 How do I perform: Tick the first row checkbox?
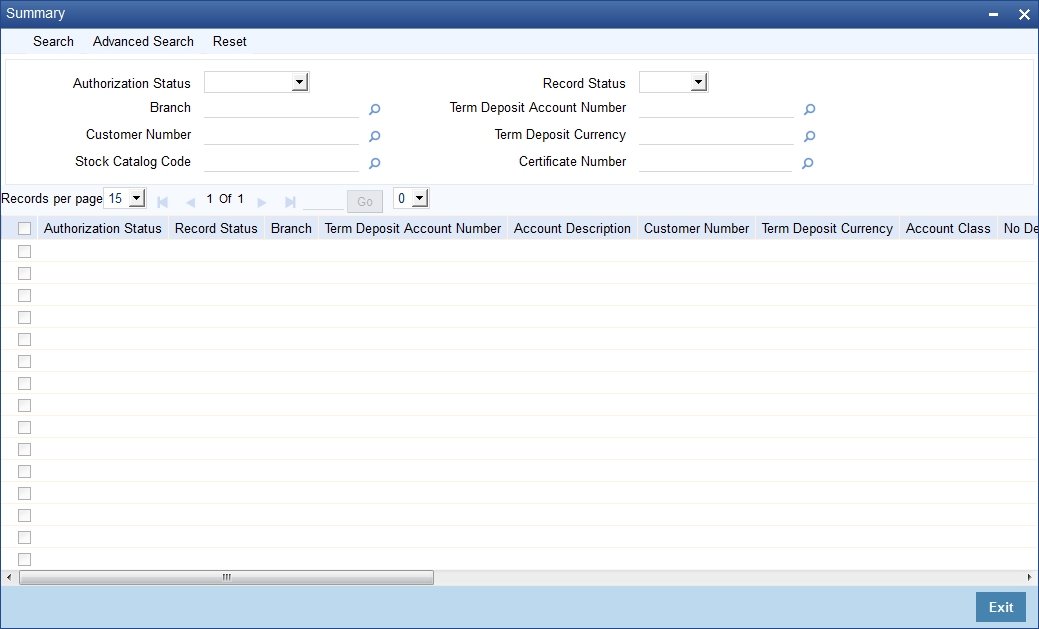point(25,251)
